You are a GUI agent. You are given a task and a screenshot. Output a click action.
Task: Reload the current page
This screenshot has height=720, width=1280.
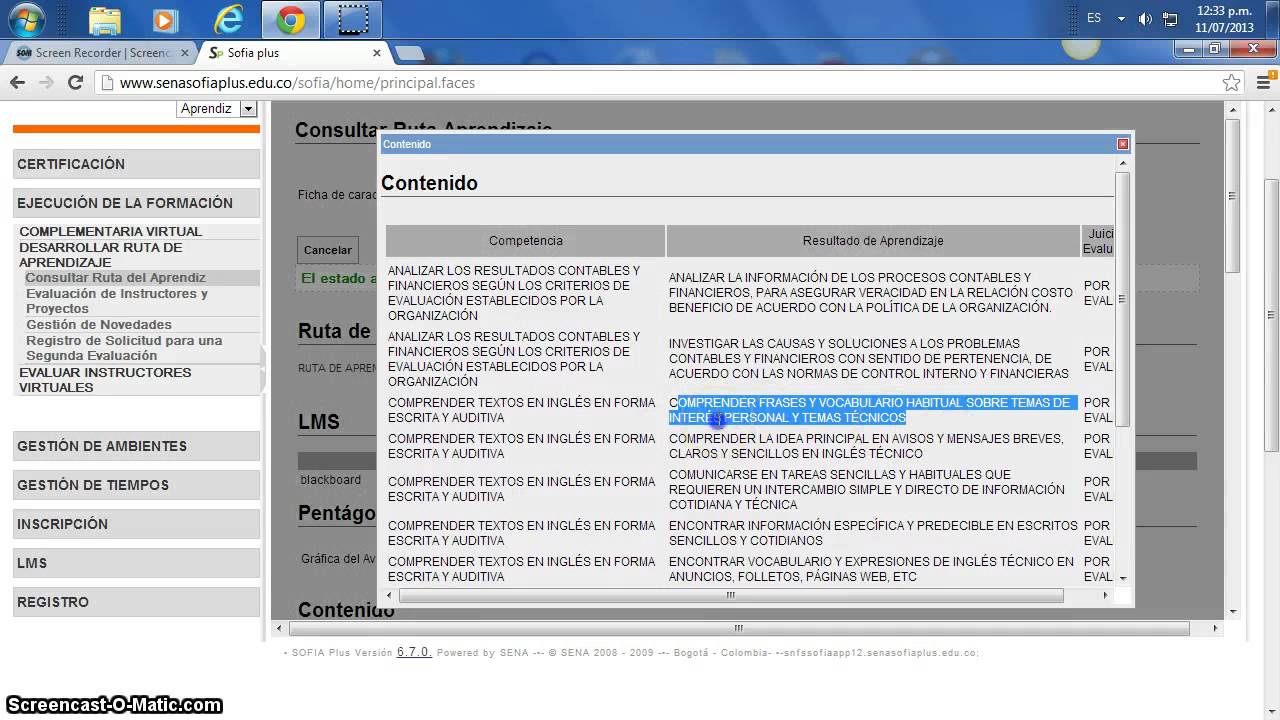click(75, 83)
